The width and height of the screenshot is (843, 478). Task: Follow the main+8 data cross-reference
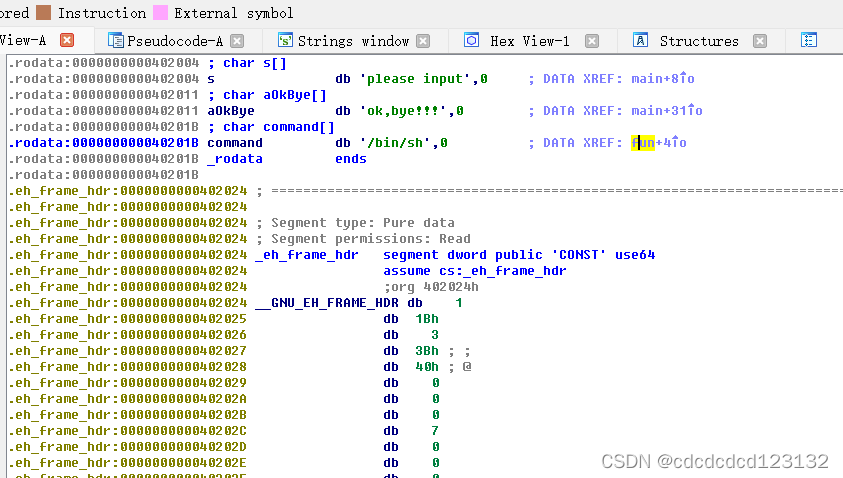coord(662,79)
